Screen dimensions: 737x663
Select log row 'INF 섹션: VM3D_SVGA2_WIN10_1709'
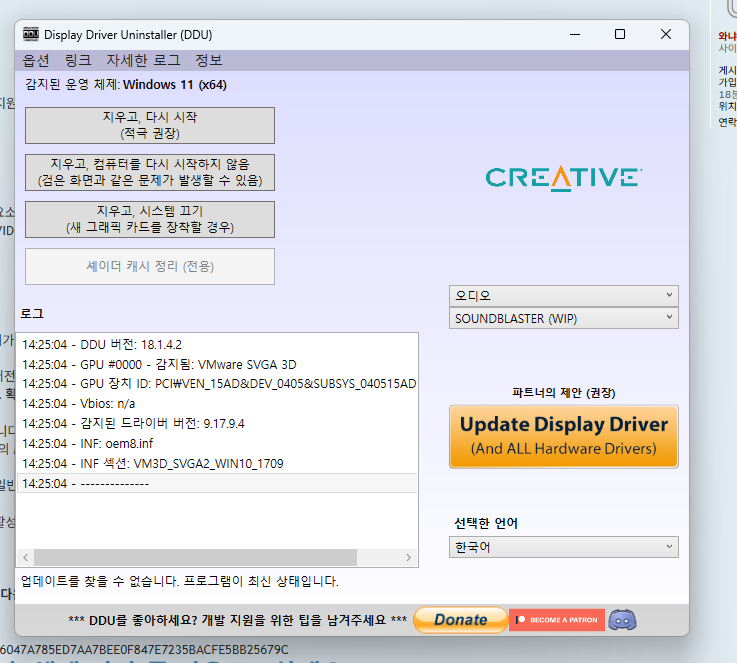click(217, 464)
